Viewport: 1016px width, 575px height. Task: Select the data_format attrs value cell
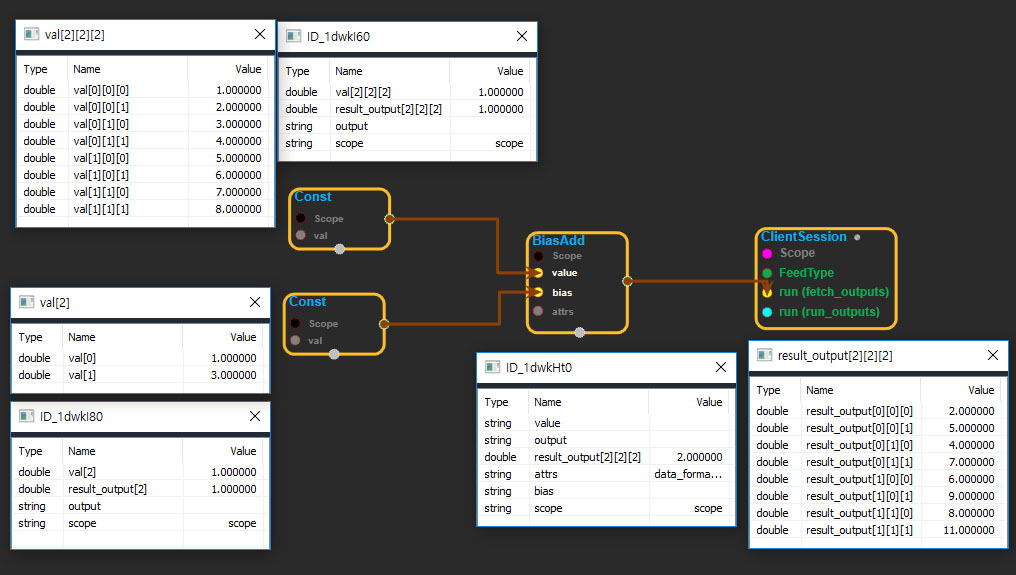point(688,474)
